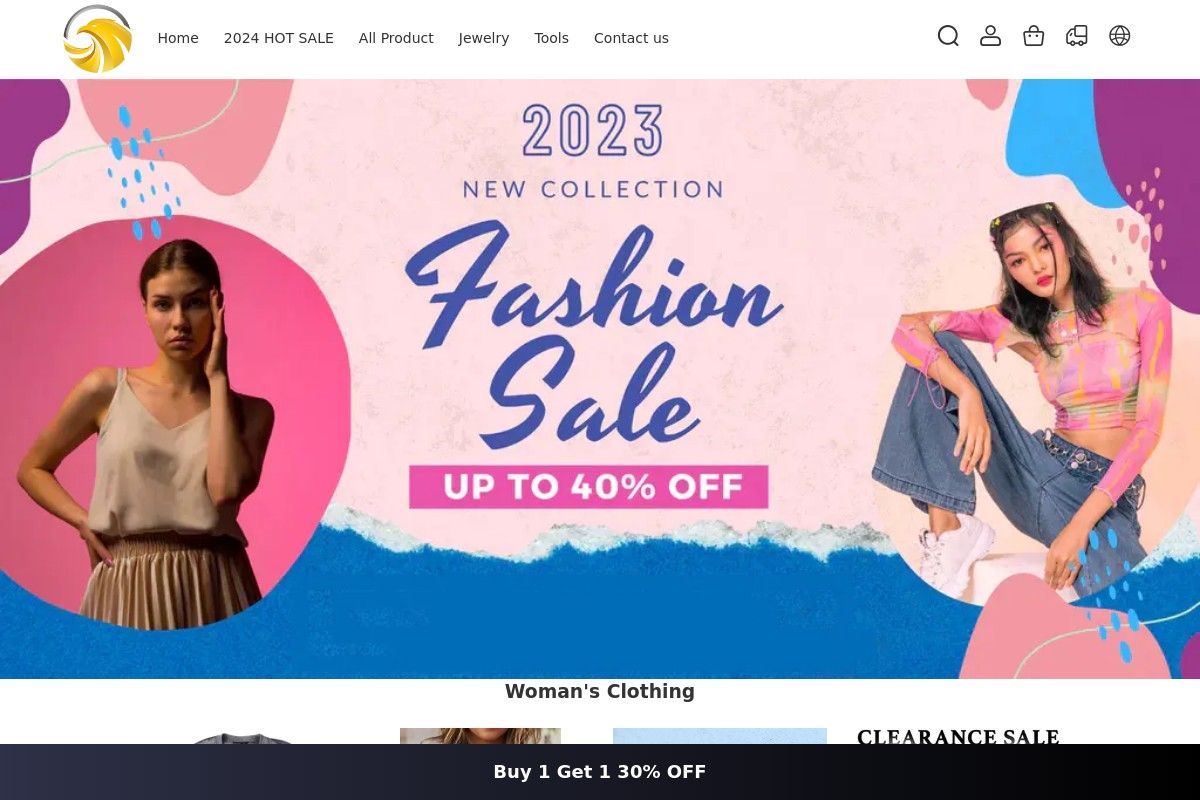
Task: Open the gray t-shirt product thumbnail
Action: [240, 738]
